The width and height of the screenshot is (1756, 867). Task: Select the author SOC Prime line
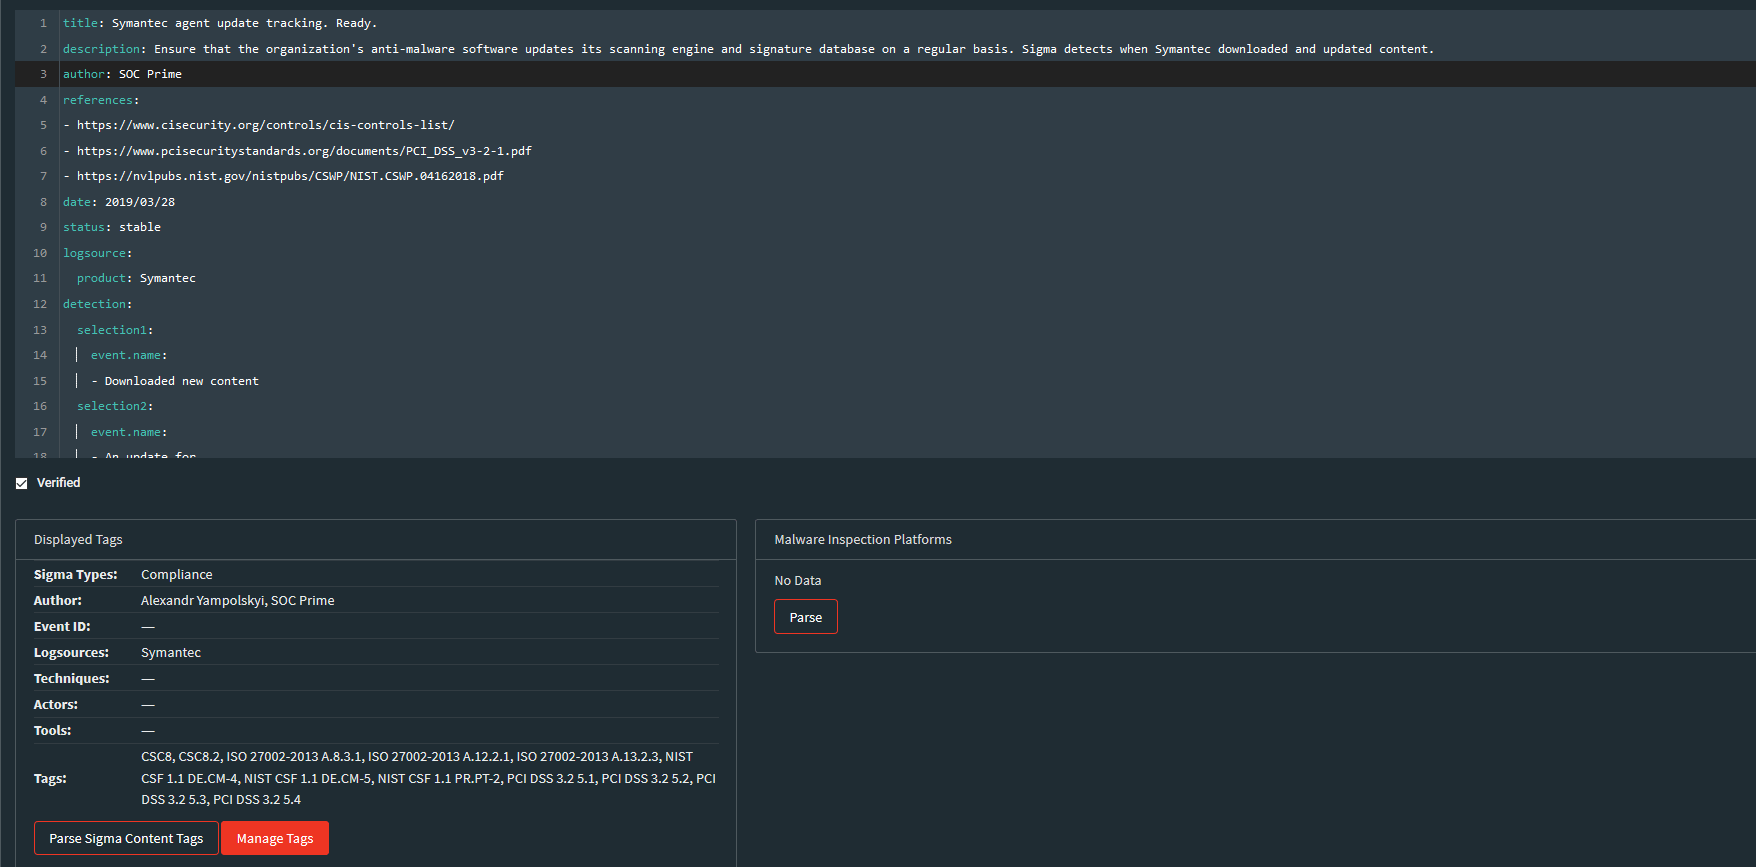[x=123, y=74]
